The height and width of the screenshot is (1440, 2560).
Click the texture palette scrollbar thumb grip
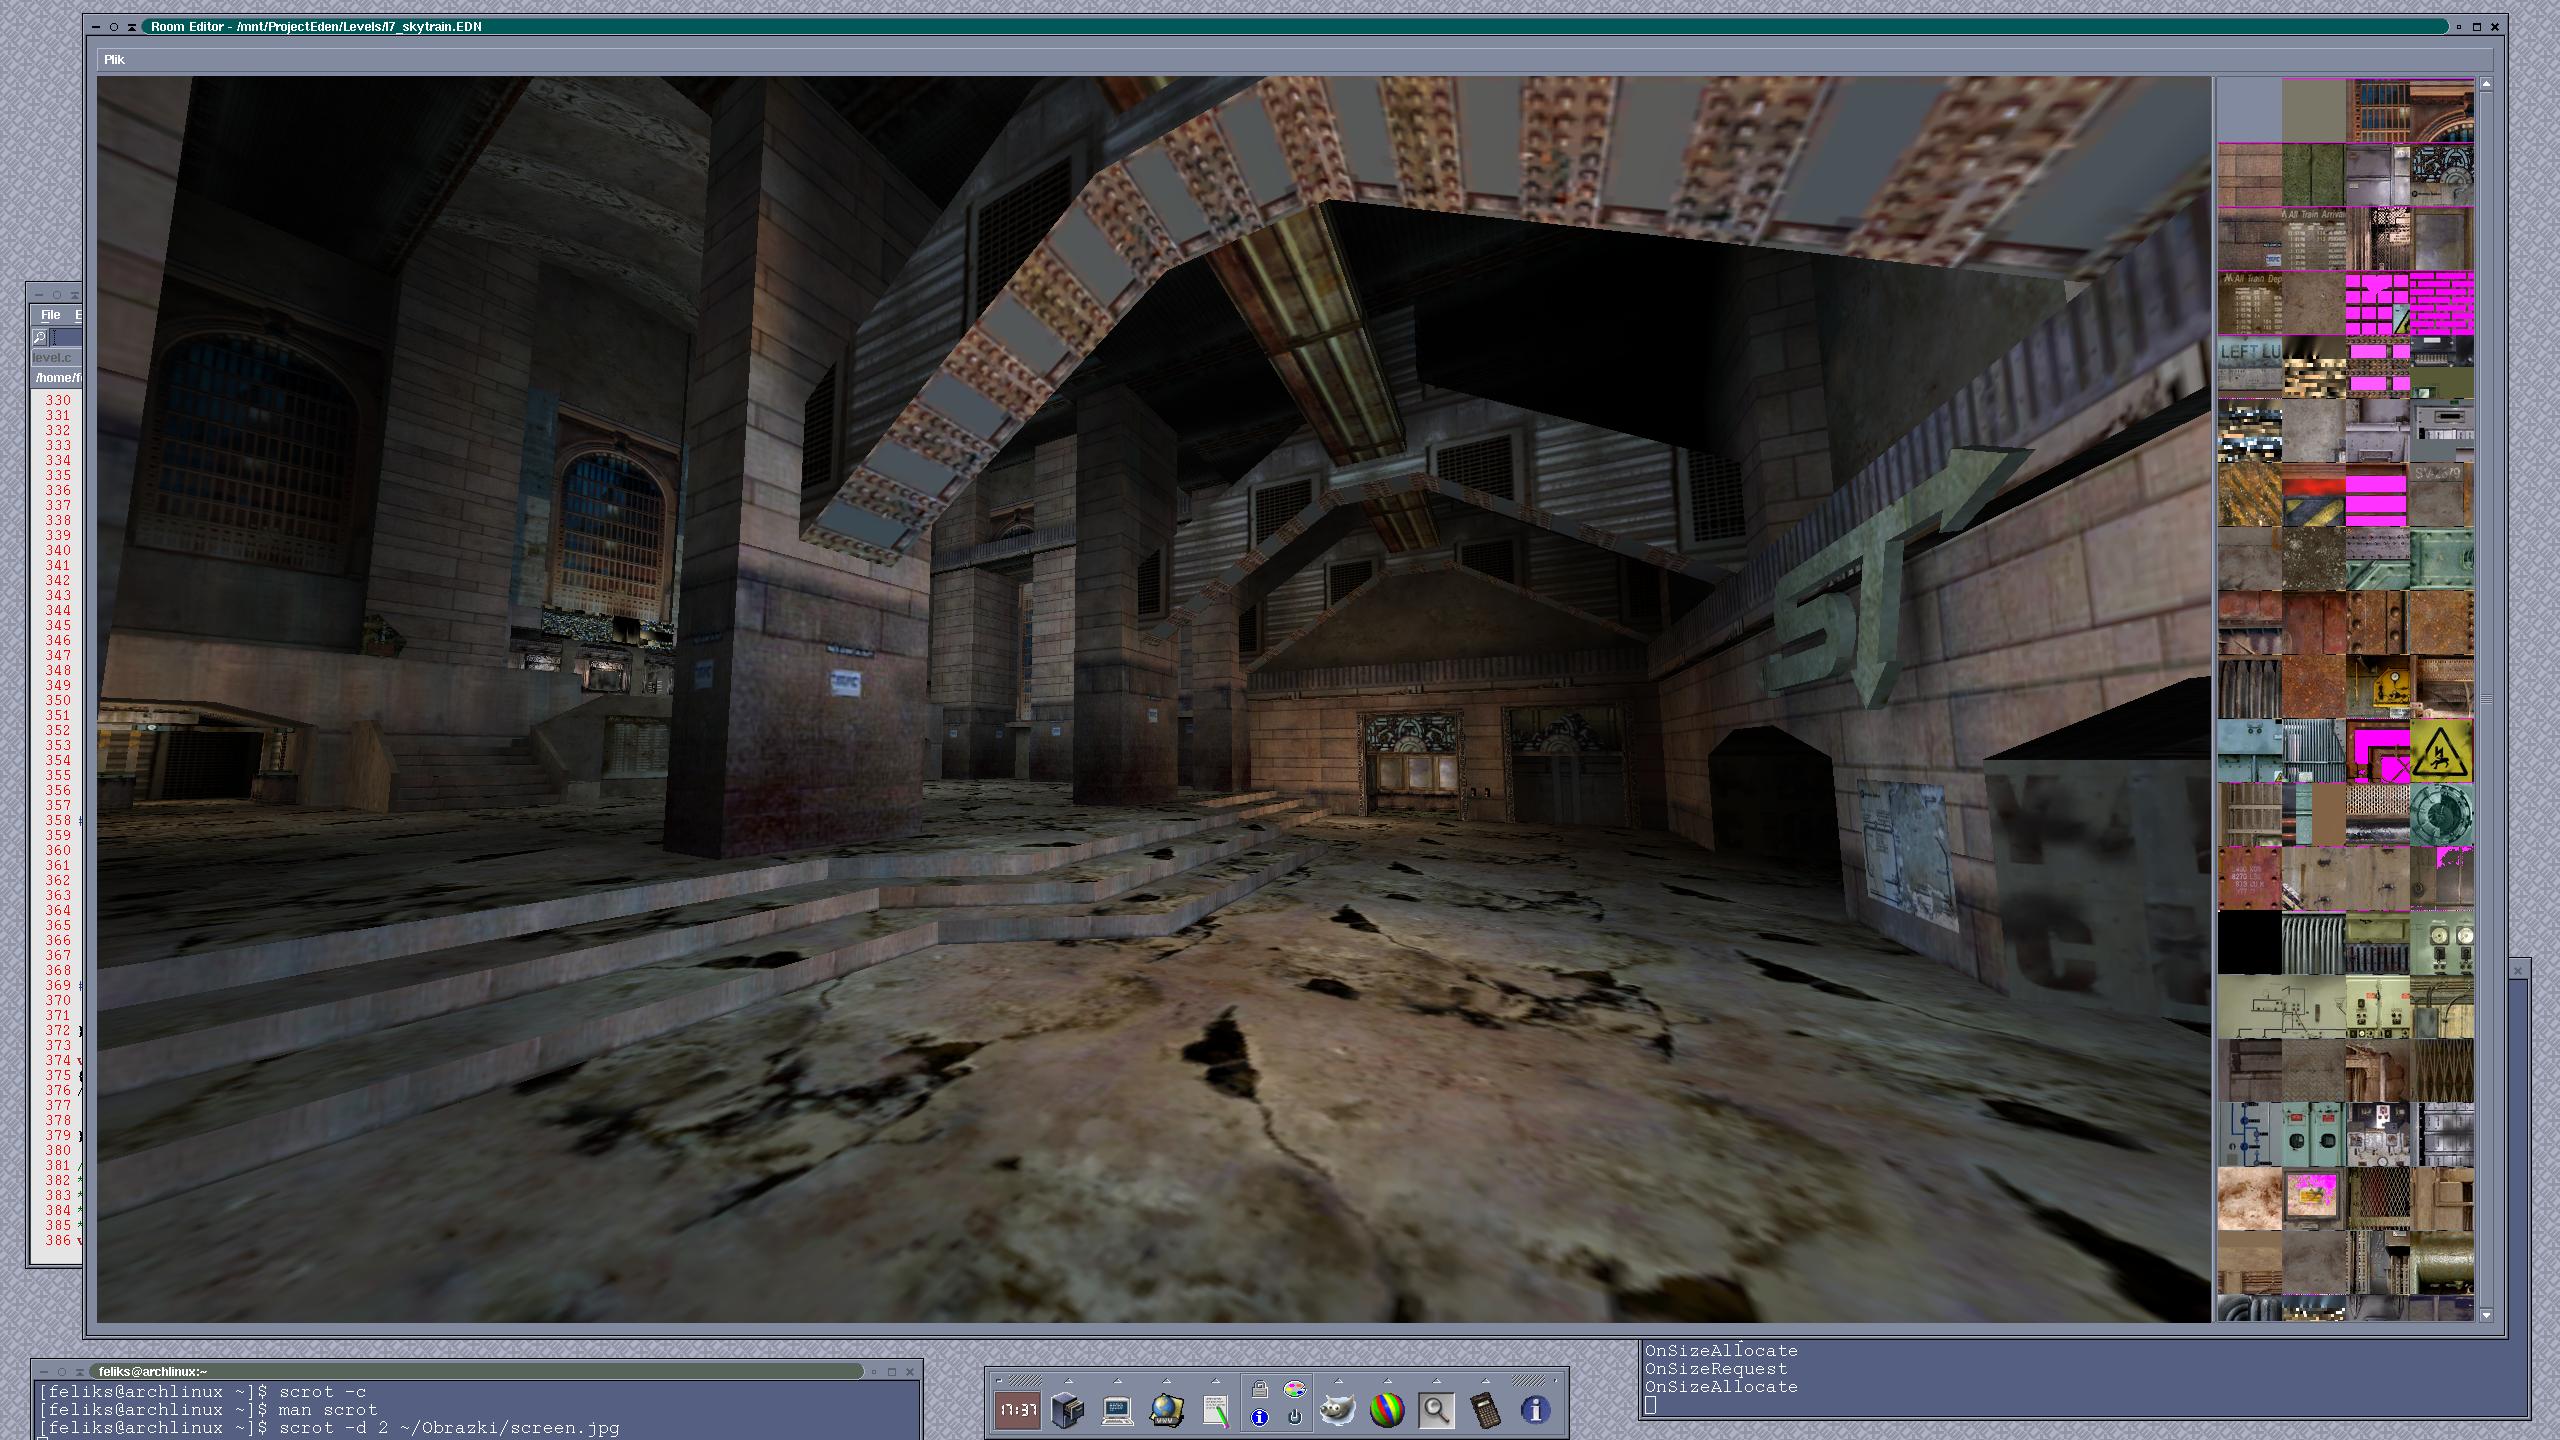2486,699
